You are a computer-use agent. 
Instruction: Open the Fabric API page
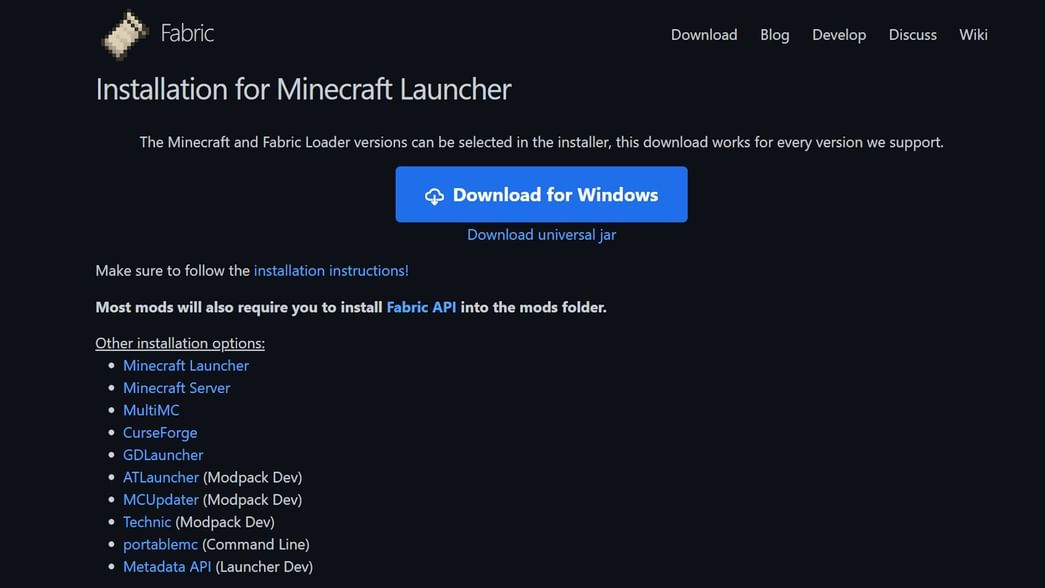(421, 307)
